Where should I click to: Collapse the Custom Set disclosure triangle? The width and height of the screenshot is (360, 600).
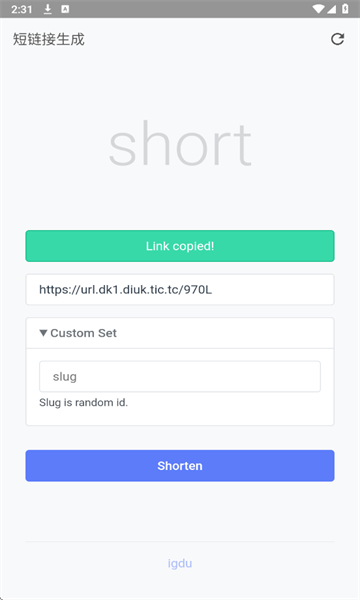pyautogui.click(x=44, y=333)
